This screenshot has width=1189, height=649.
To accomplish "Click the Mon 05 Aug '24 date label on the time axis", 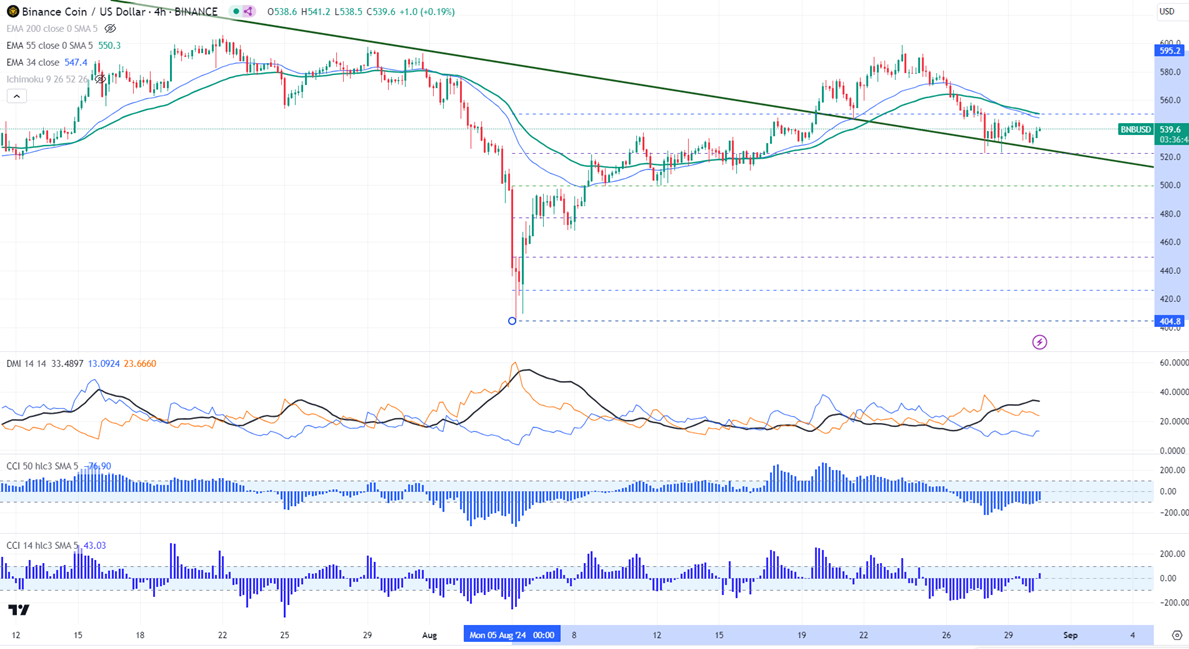I will 512,635.
